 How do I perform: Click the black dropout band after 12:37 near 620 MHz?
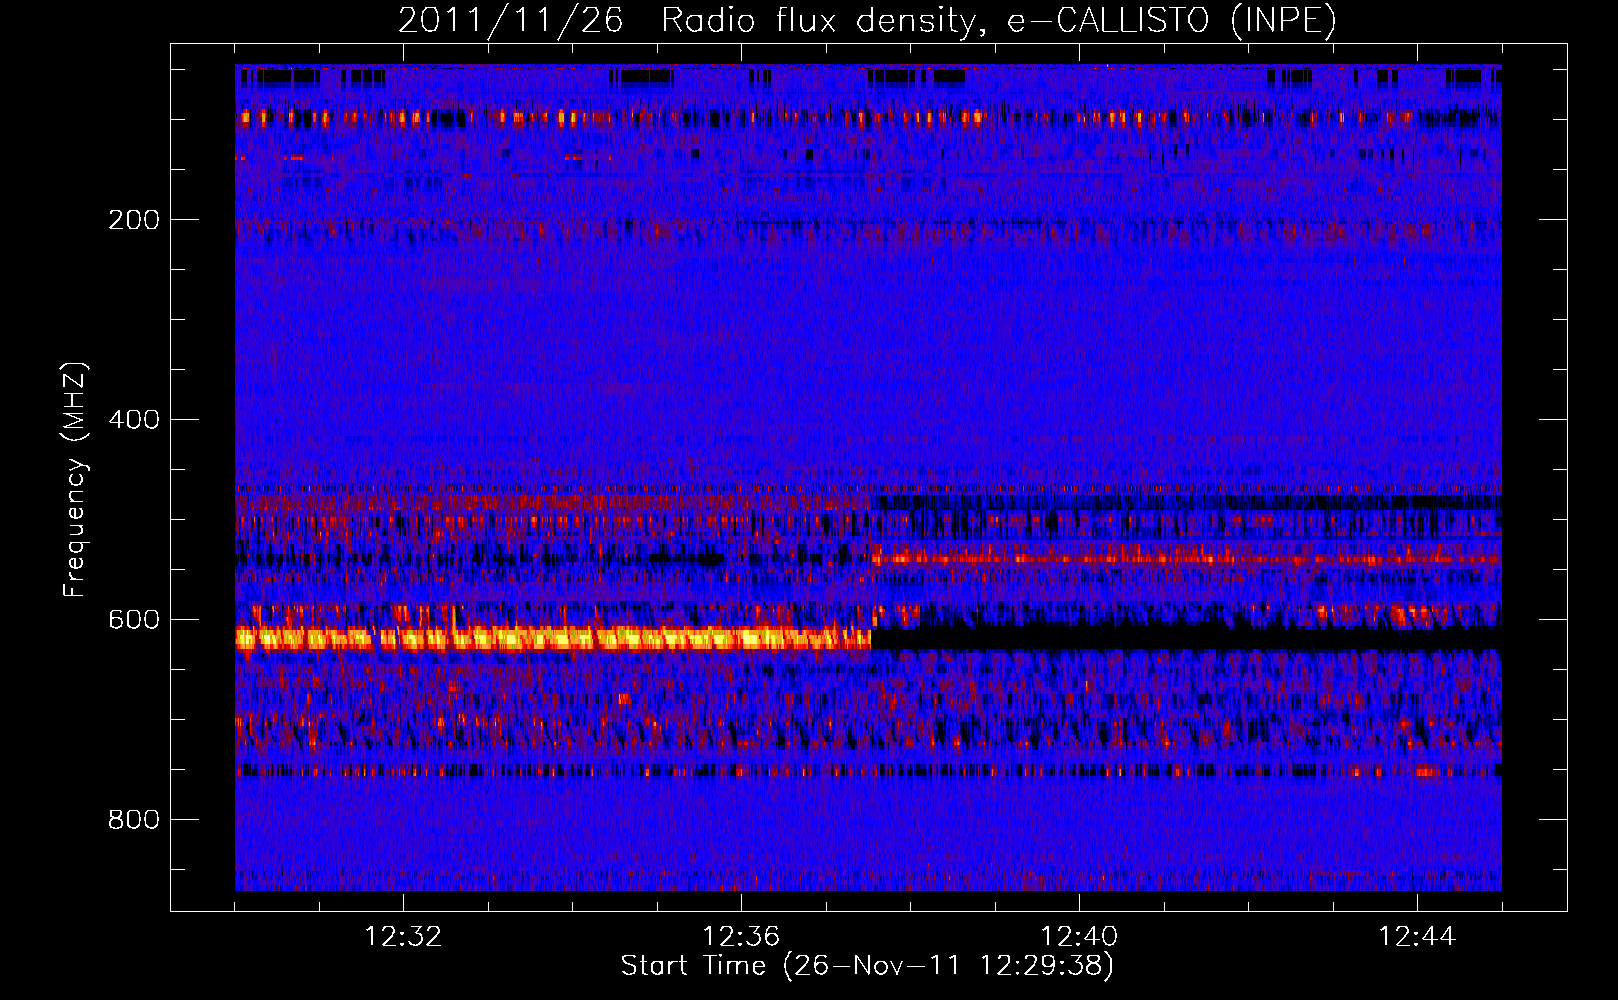(1186, 638)
